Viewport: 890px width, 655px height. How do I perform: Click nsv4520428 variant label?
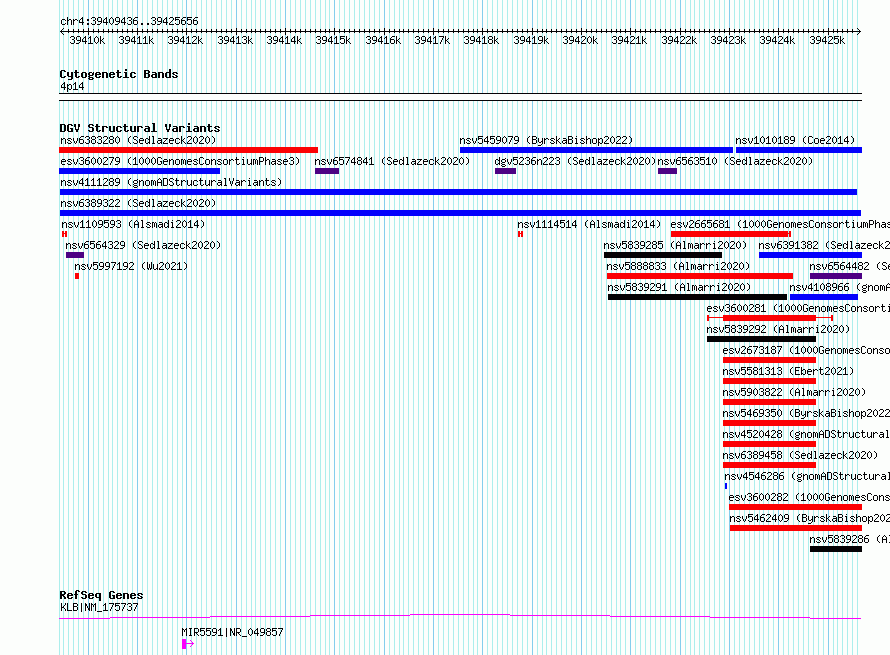pos(806,434)
